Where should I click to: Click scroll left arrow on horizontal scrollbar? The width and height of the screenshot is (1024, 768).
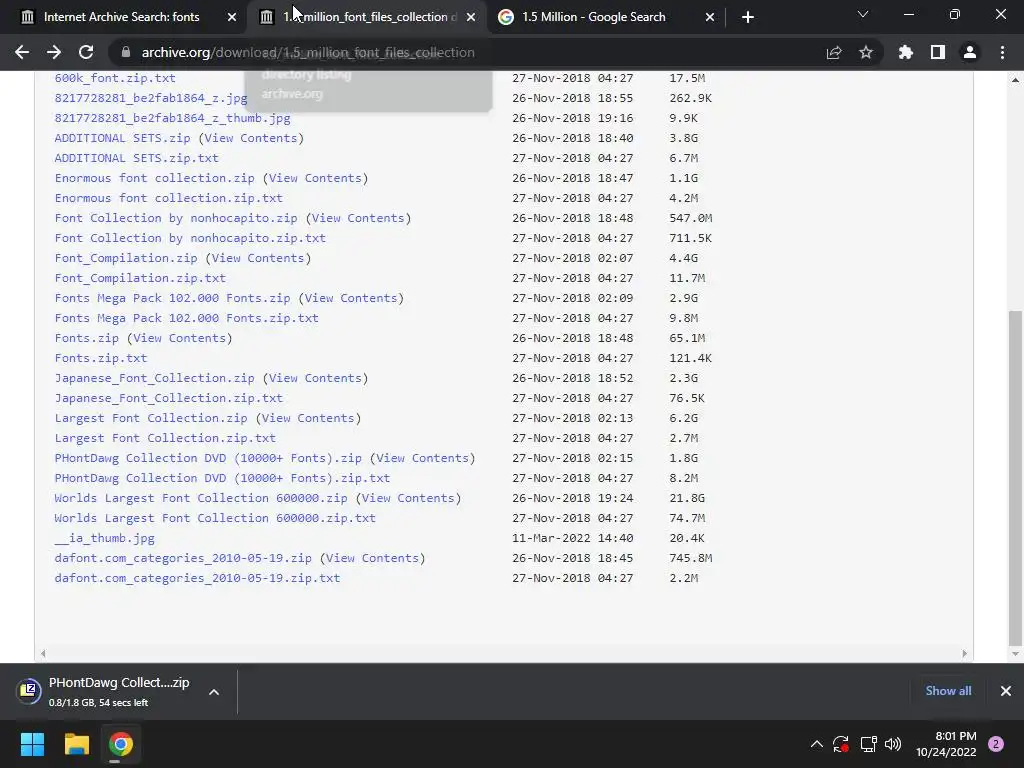(x=42, y=653)
